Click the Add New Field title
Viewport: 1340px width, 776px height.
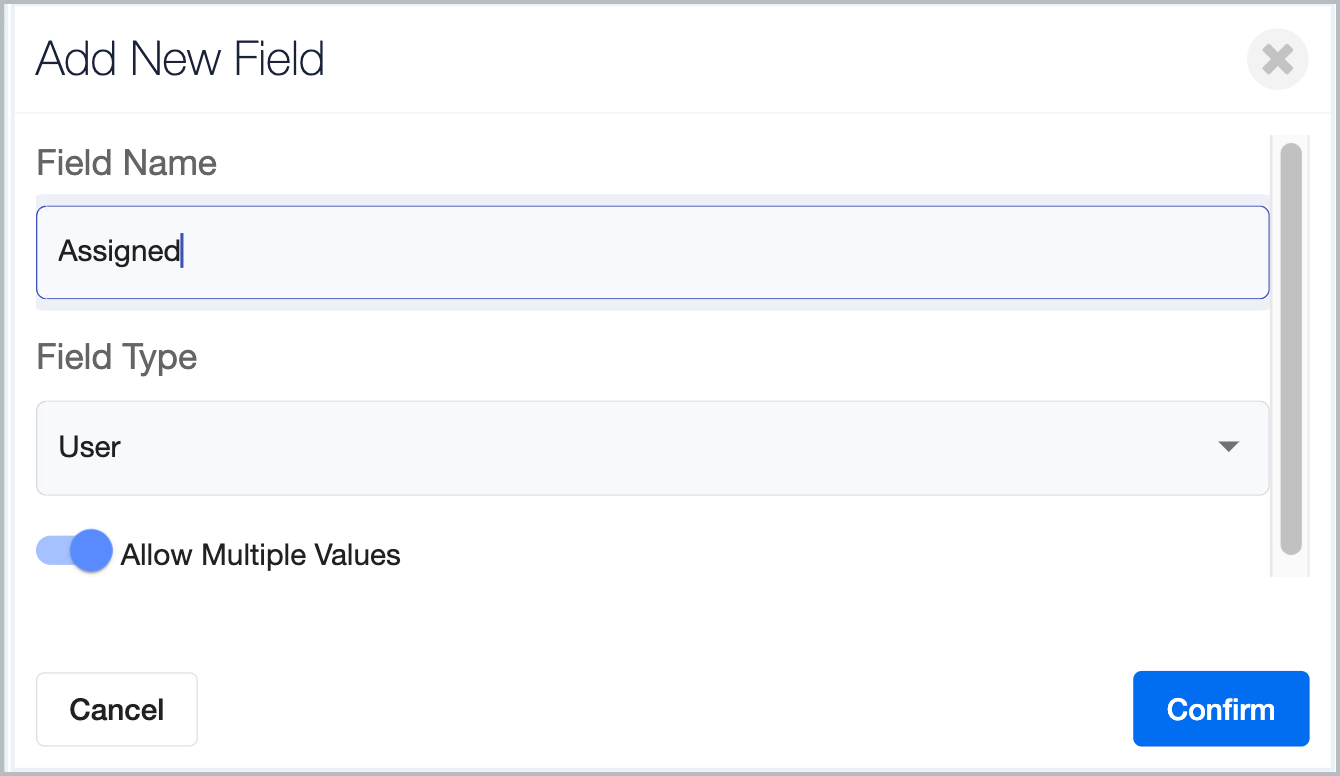[180, 59]
